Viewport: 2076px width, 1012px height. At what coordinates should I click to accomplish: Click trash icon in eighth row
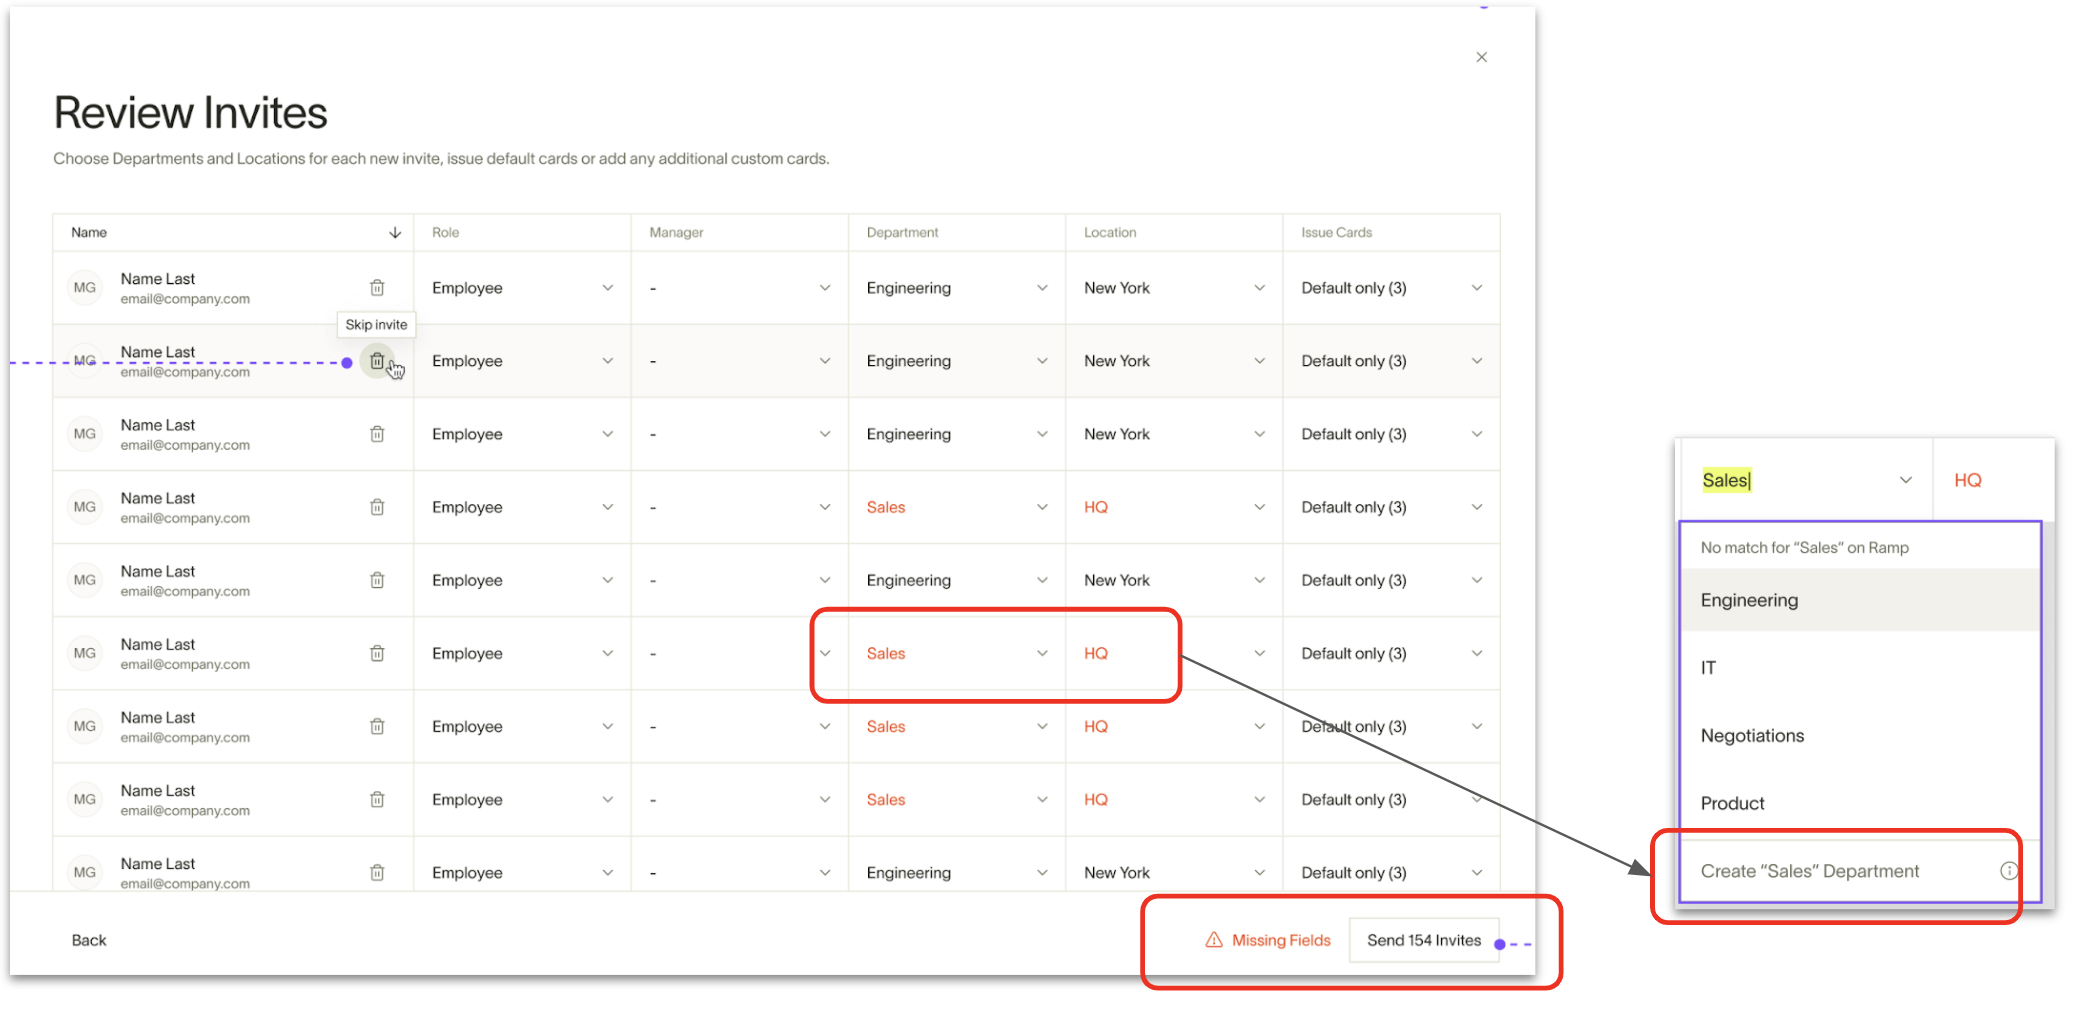pyautogui.click(x=377, y=799)
